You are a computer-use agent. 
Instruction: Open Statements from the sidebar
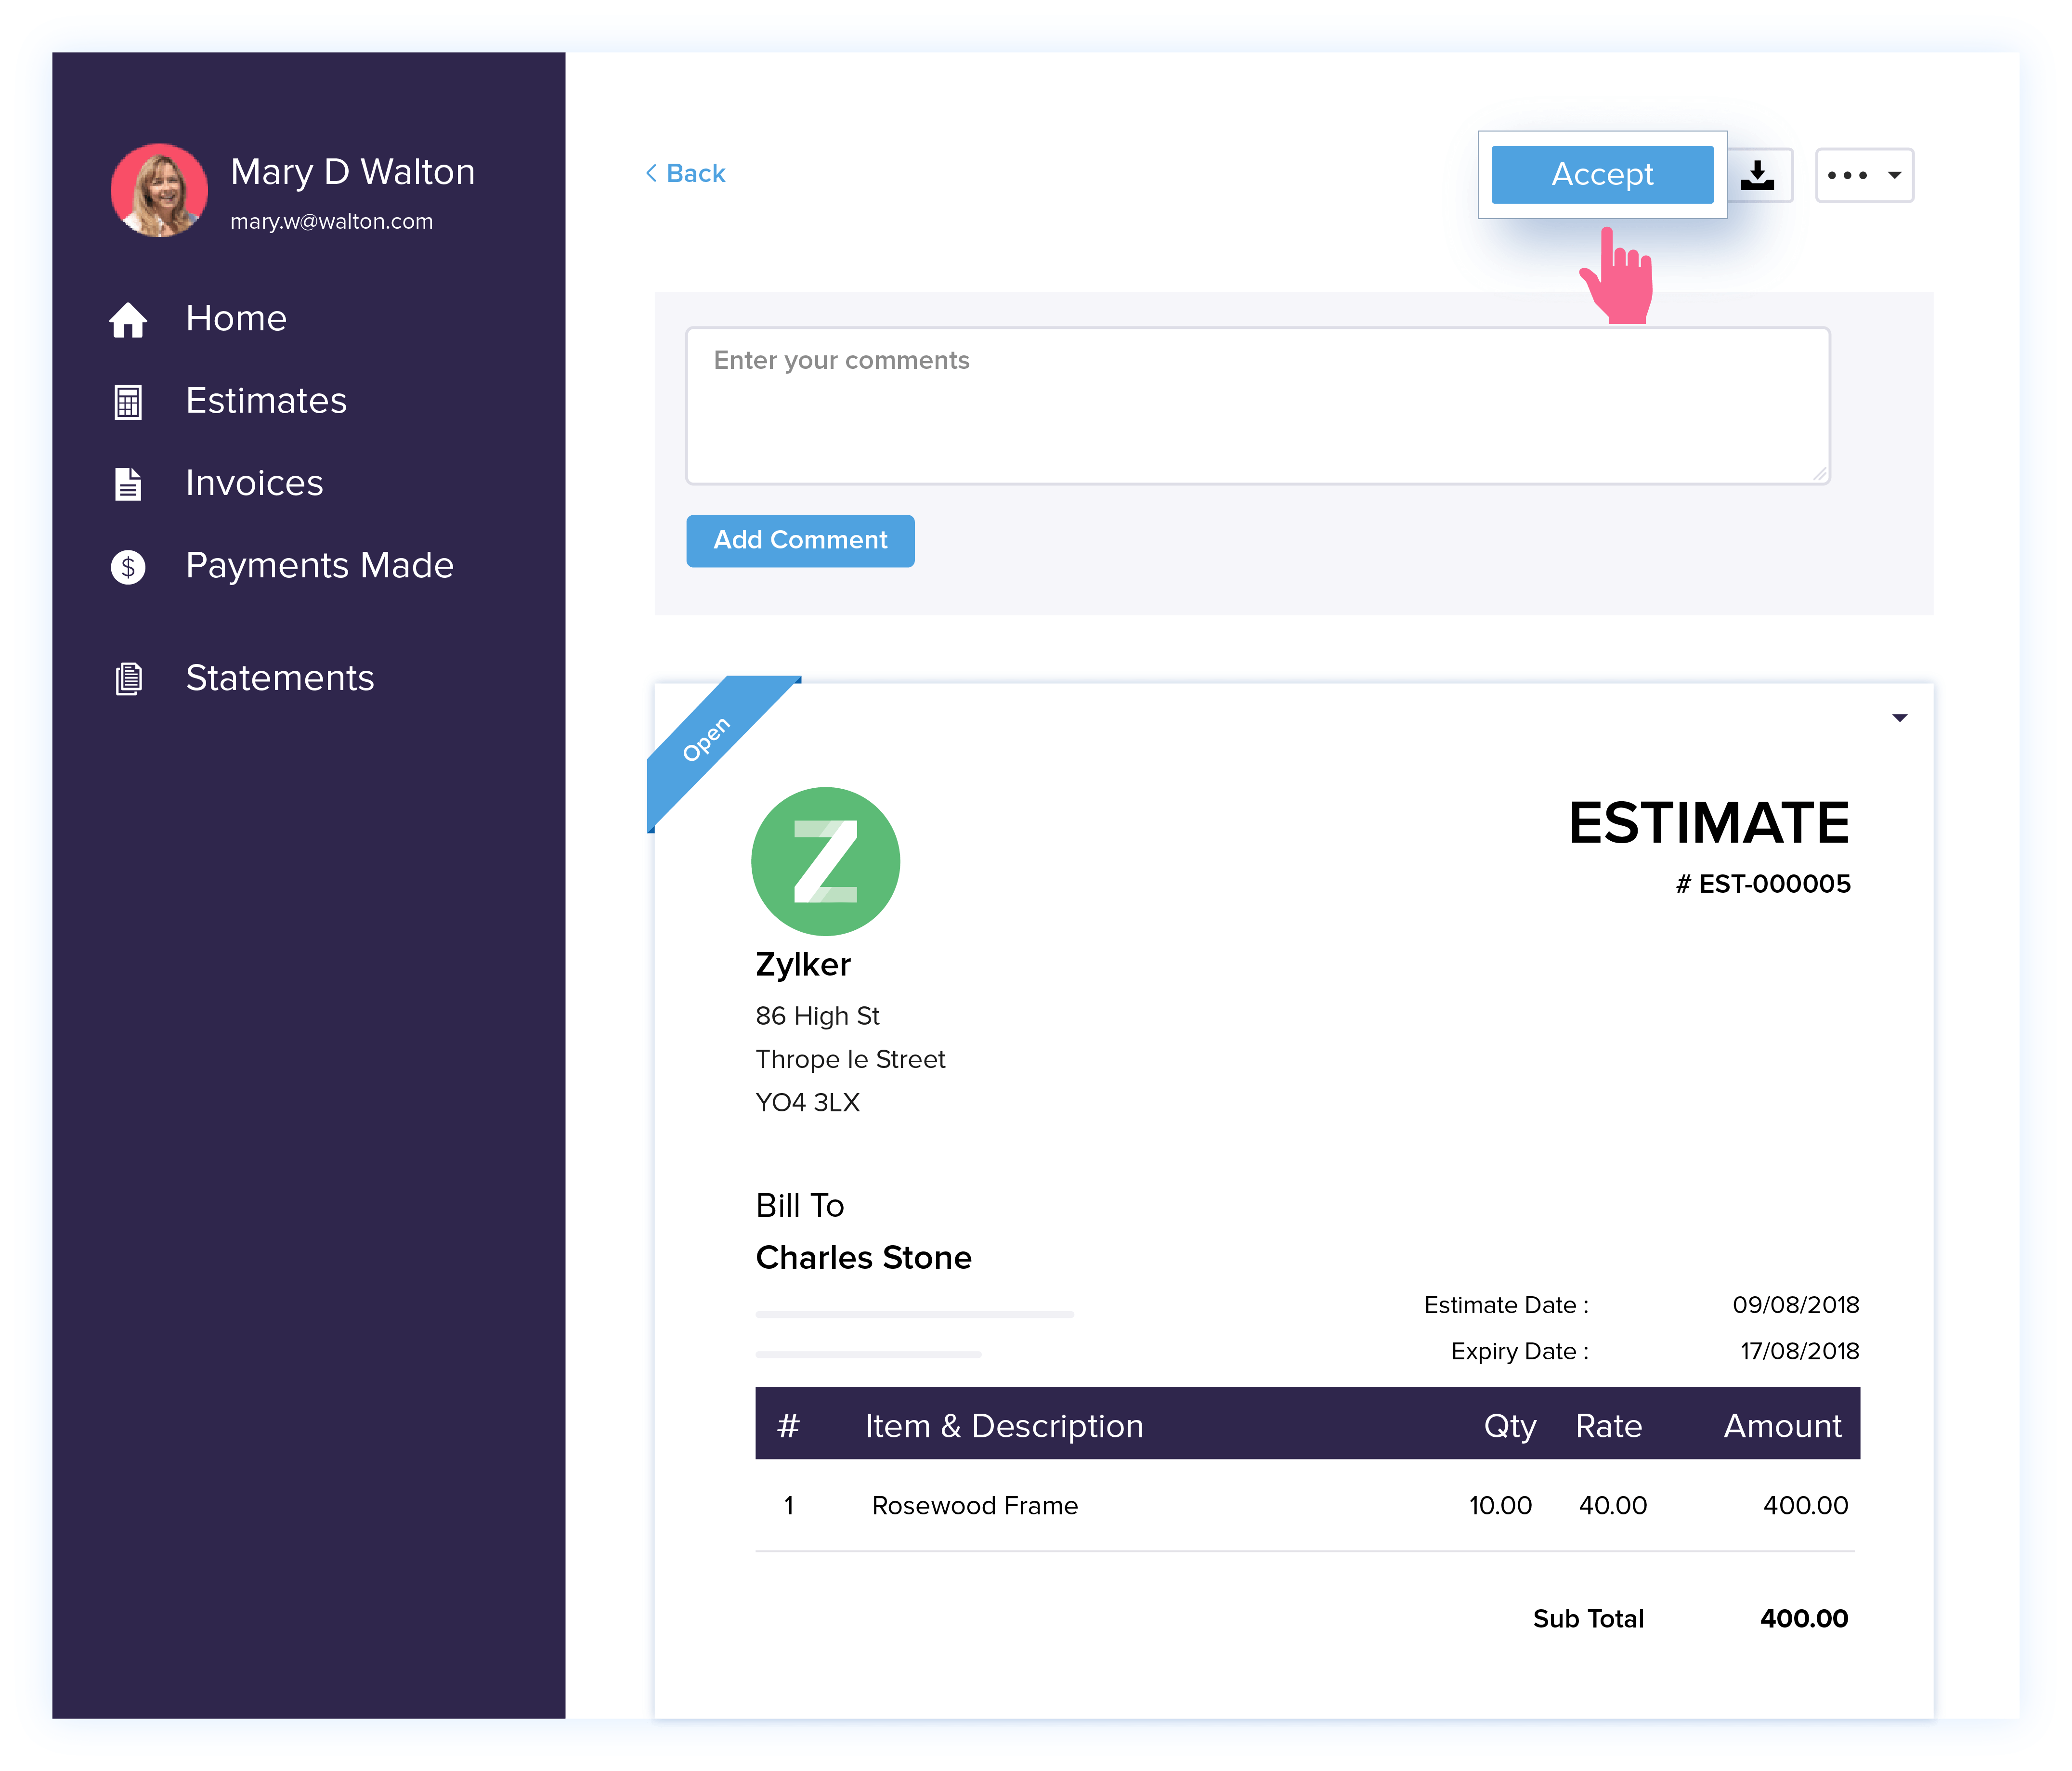280,678
